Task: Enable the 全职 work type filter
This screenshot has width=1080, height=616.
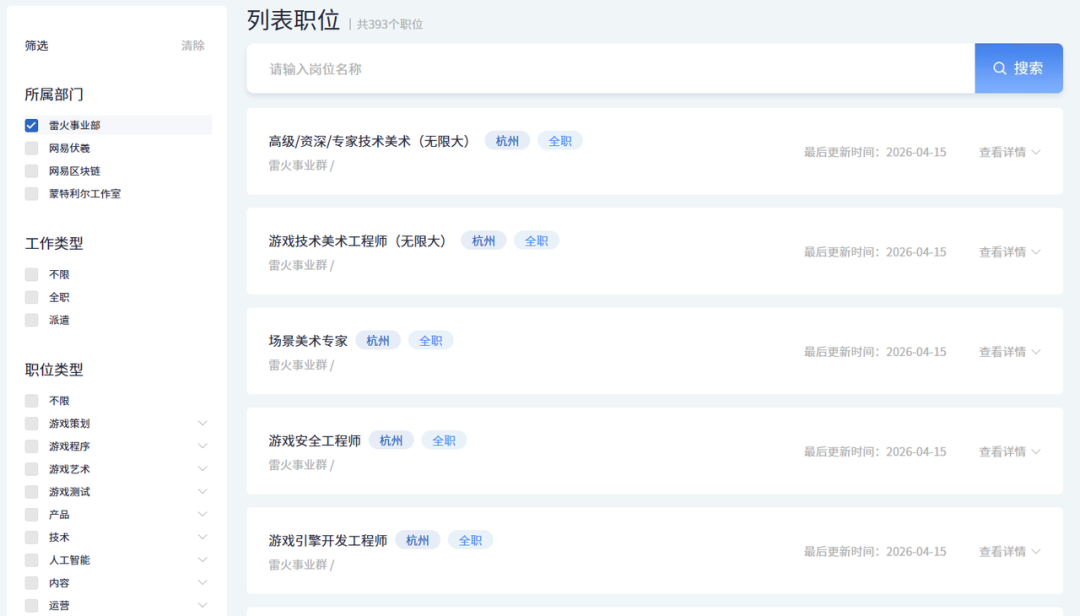Action: [31, 296]
